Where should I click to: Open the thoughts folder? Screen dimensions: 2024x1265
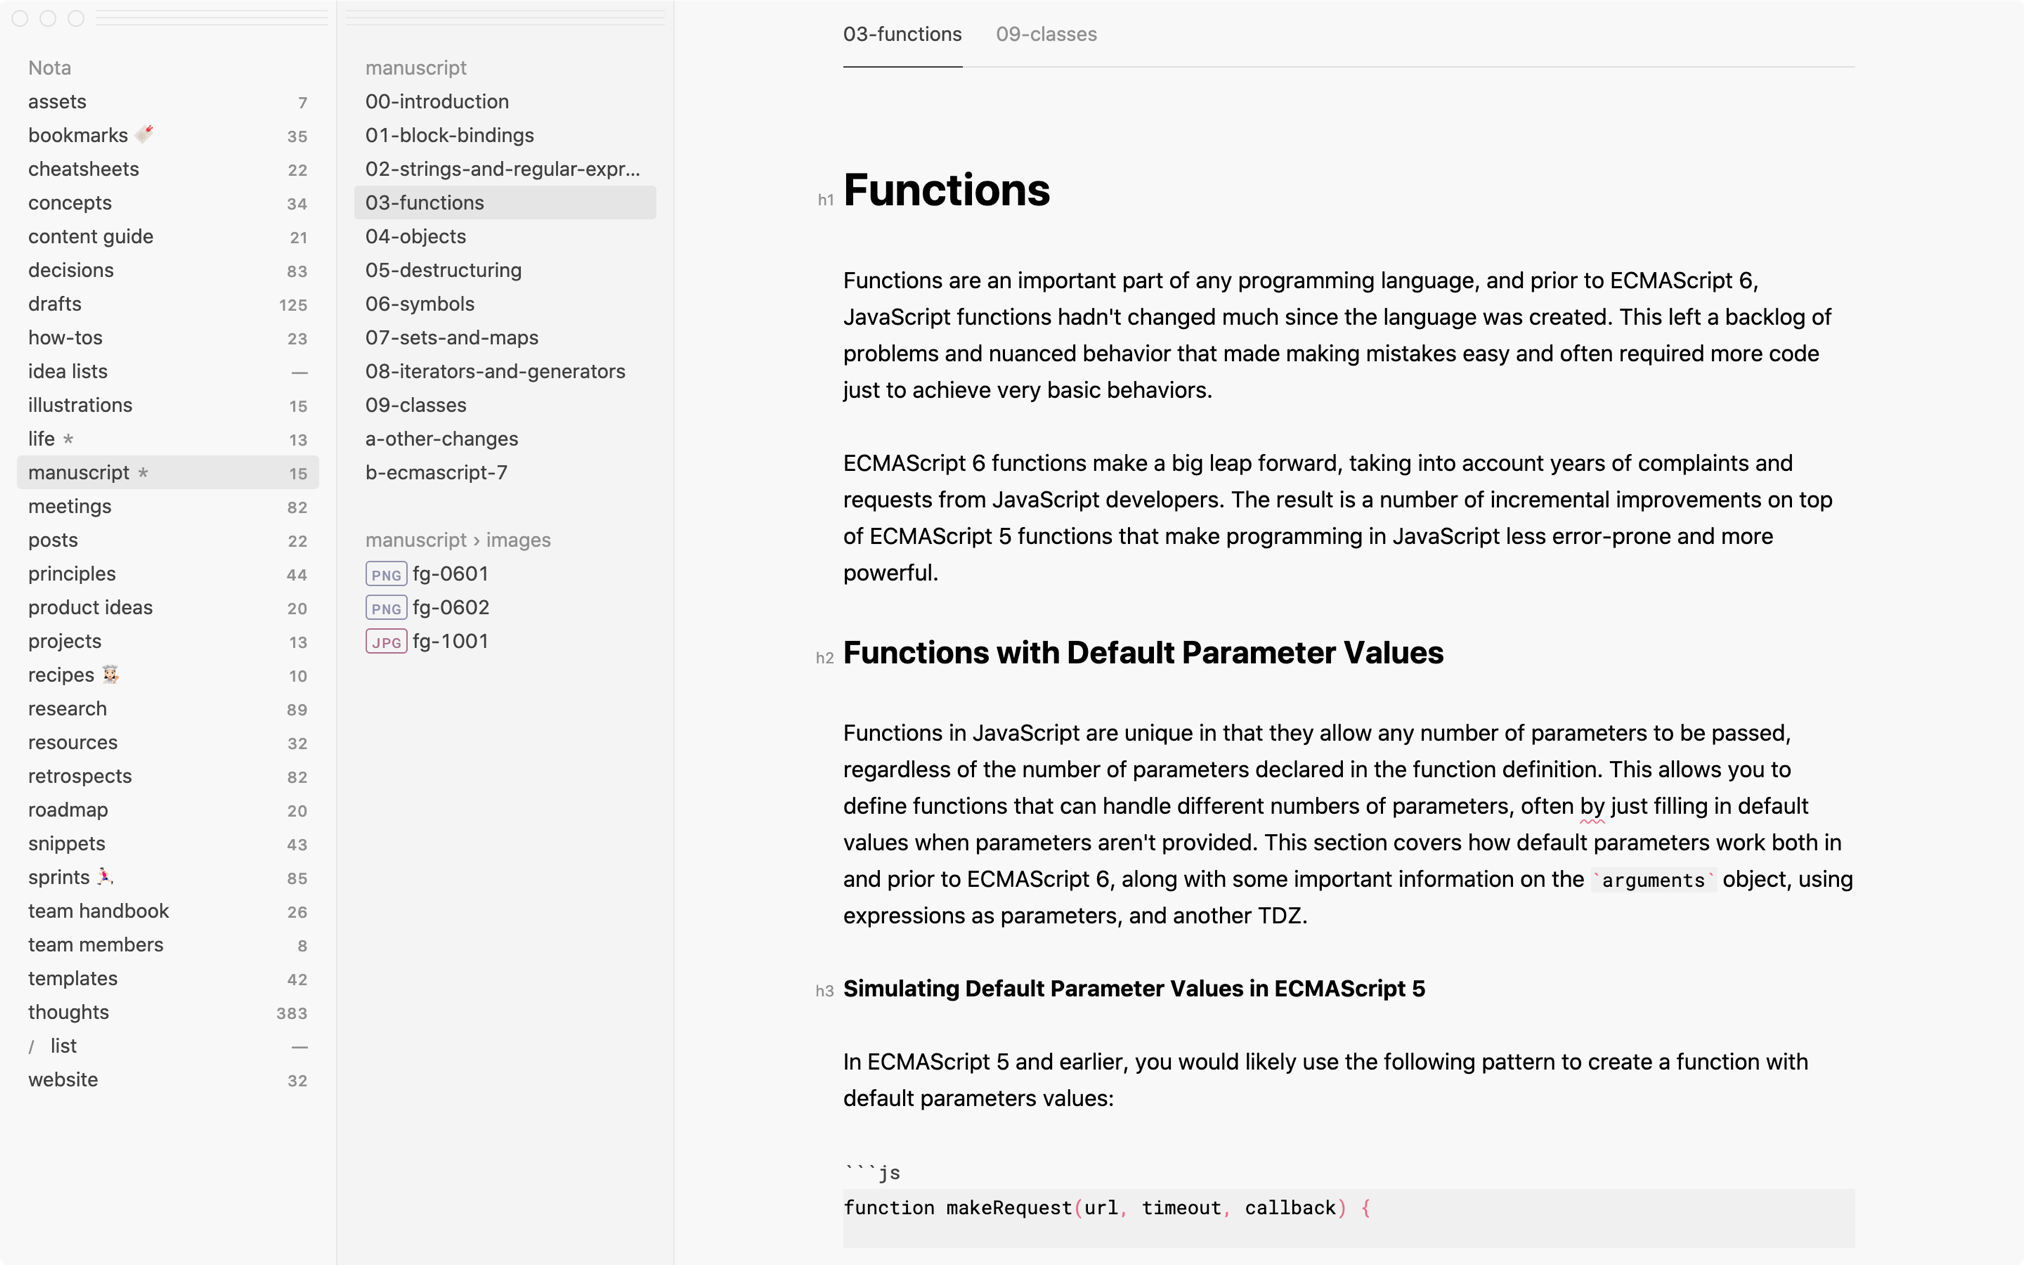(168, 1013)
